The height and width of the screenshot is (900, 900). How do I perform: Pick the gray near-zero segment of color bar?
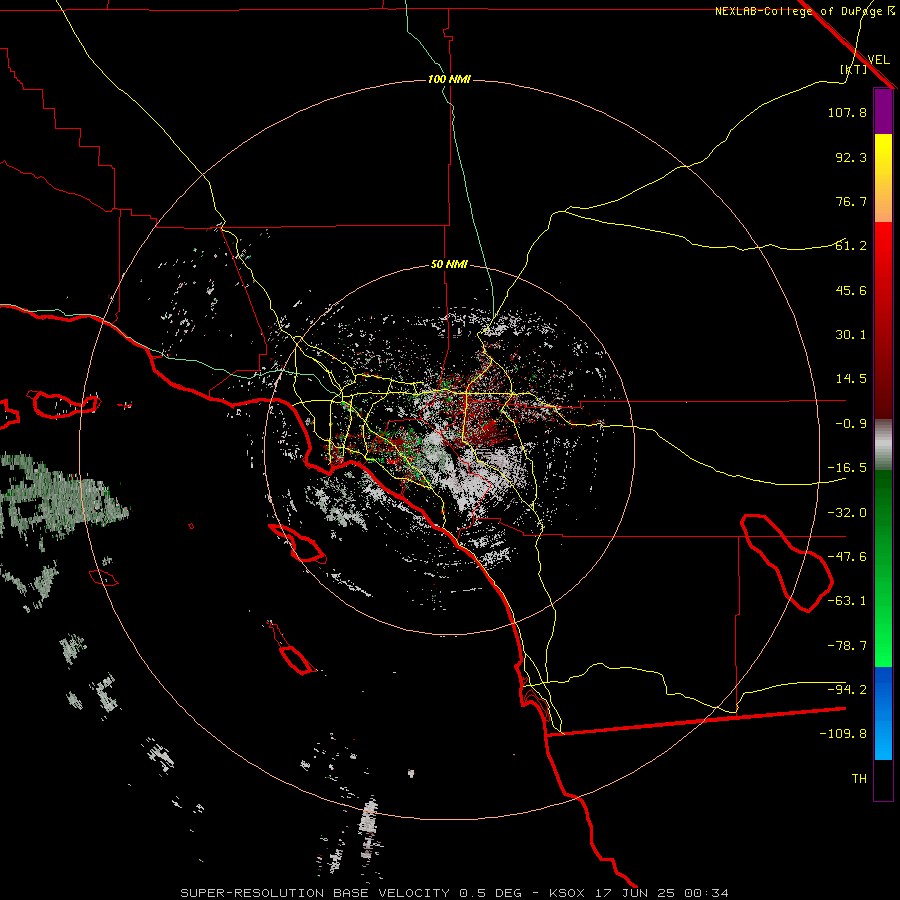click(883, 444)
